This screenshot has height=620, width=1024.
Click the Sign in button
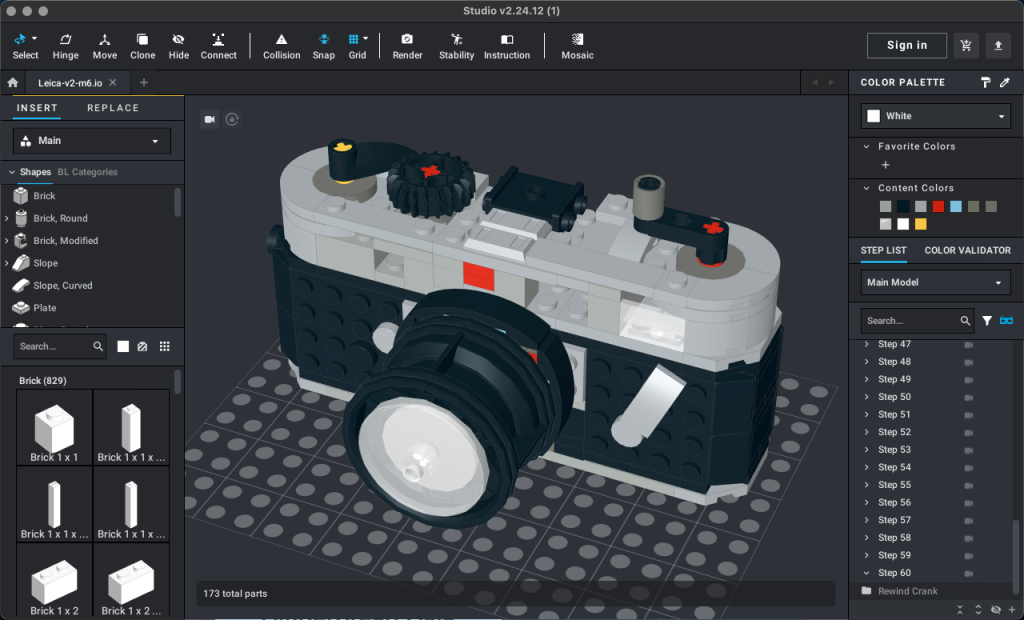906,45
